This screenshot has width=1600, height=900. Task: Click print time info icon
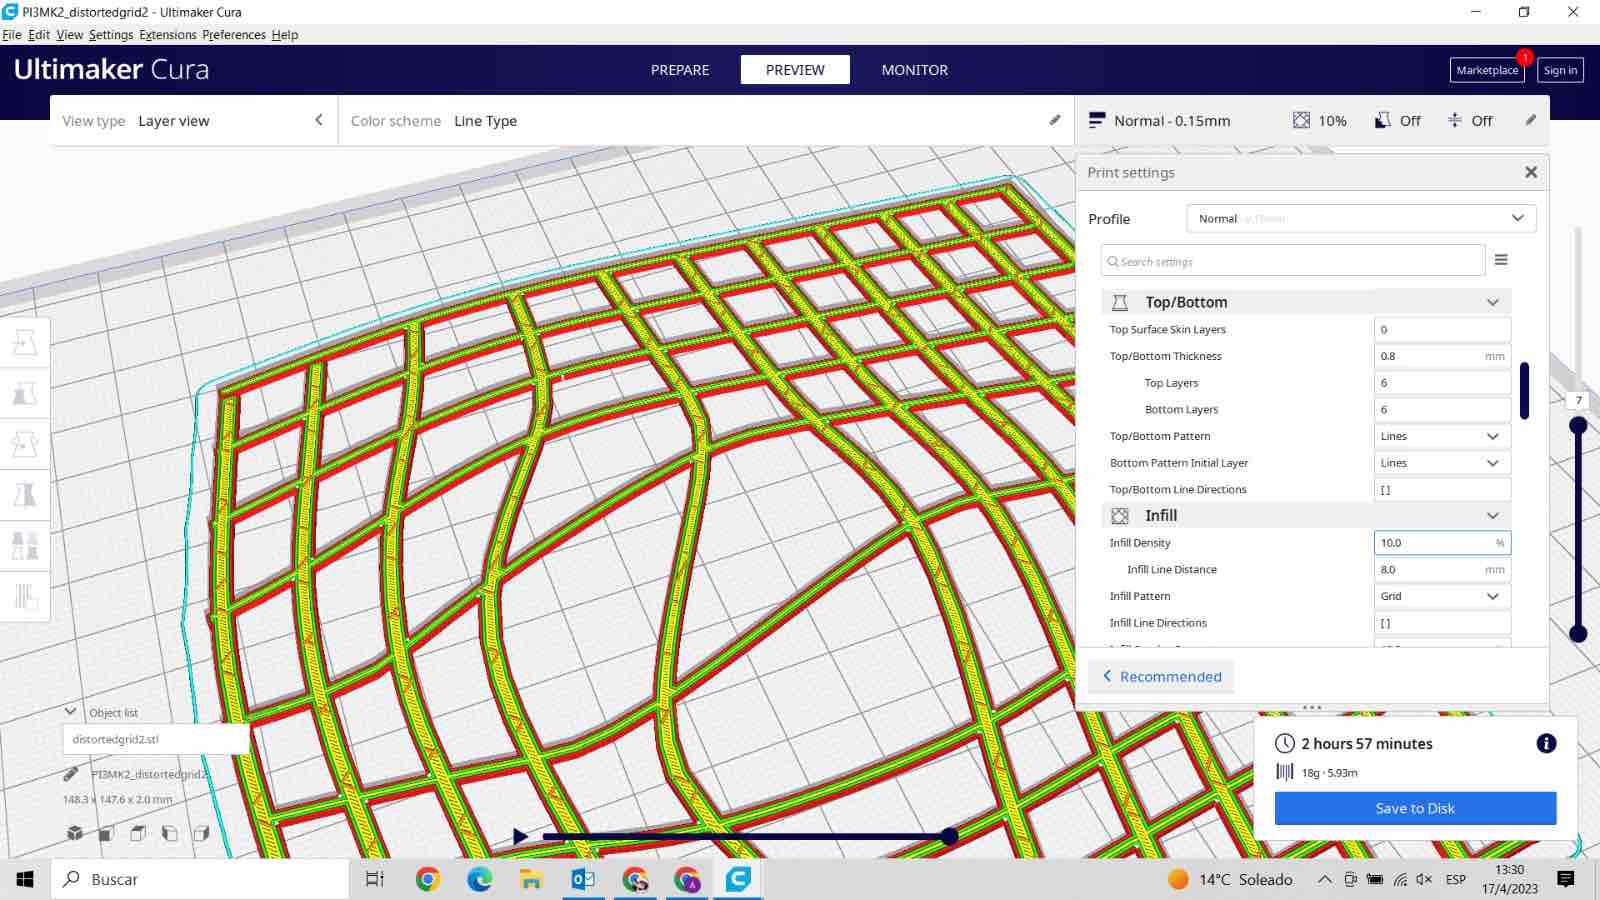click(1546, 743)
